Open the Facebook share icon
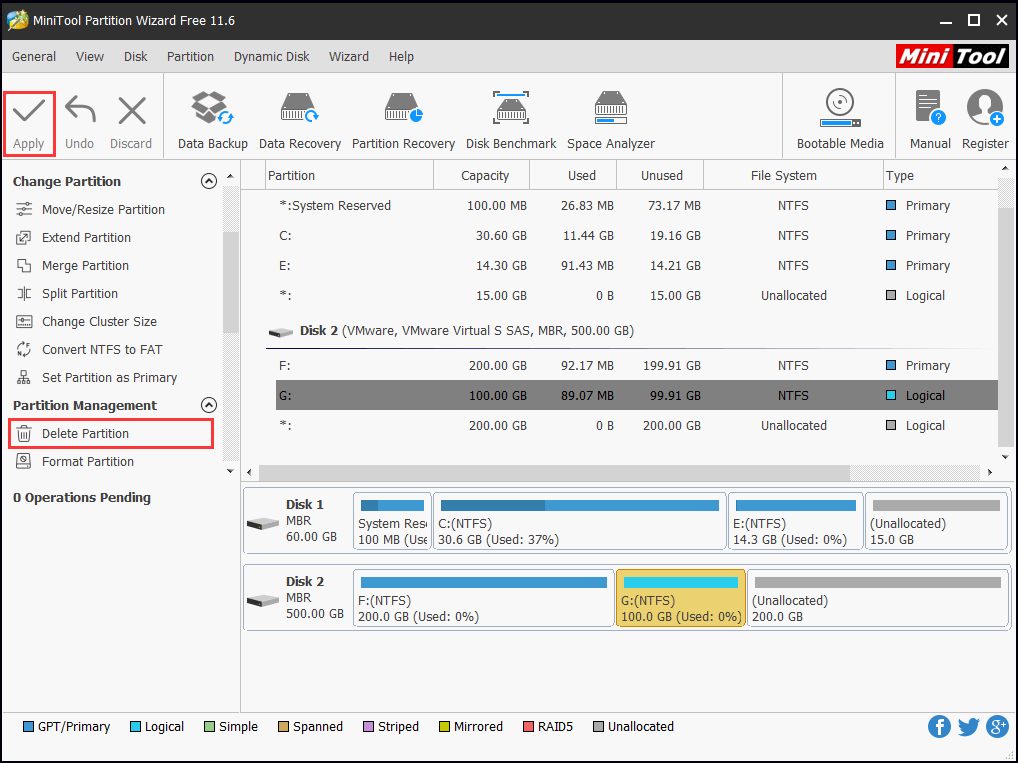 (939, 727)
